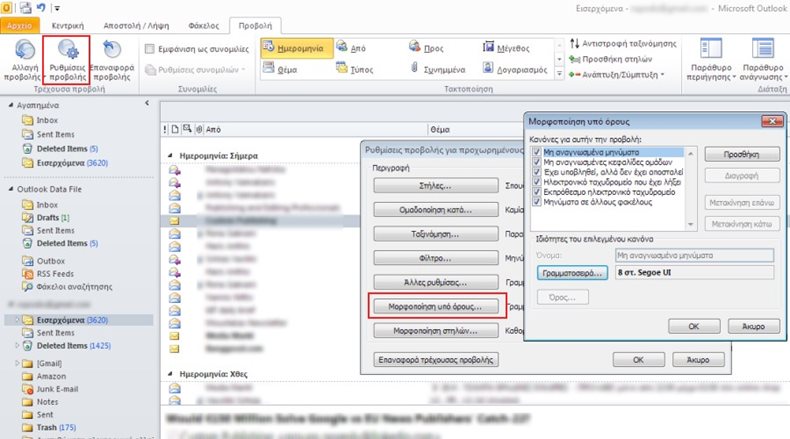
Task: Collapse the Ημερομηνία: Σήμερα group
Action: click(170, 156)
